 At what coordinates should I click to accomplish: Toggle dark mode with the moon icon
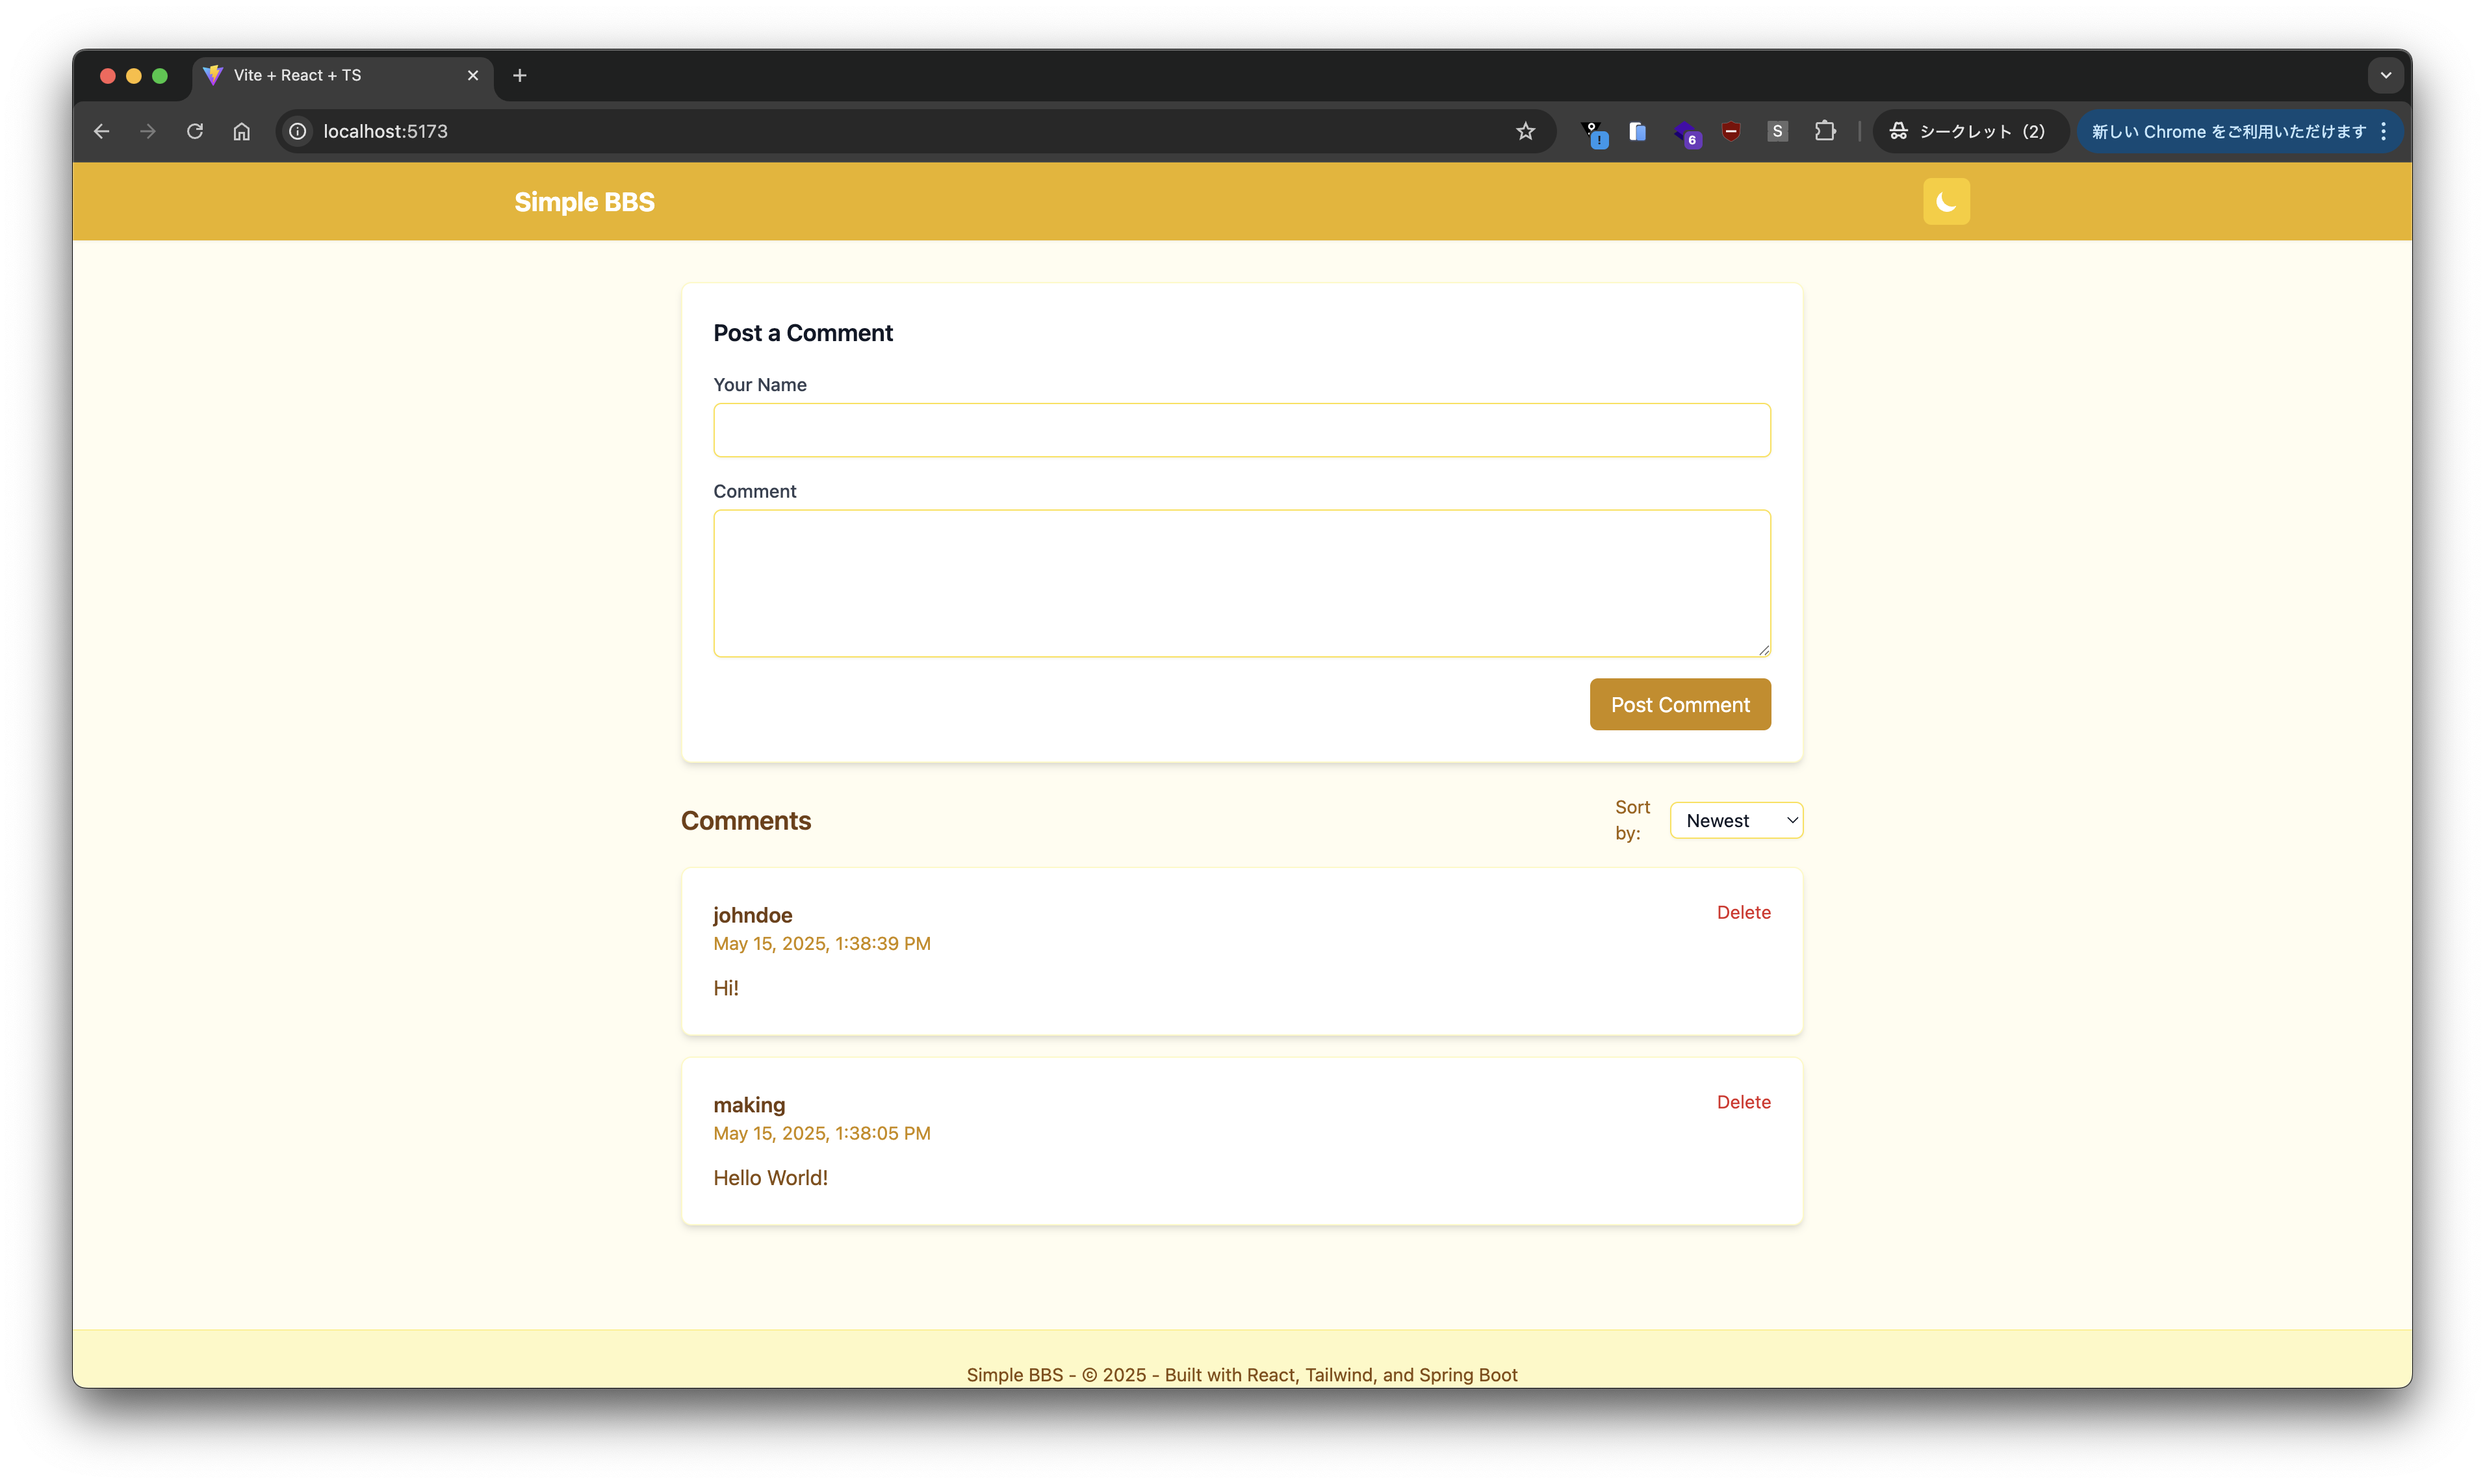click(1945, 202)
